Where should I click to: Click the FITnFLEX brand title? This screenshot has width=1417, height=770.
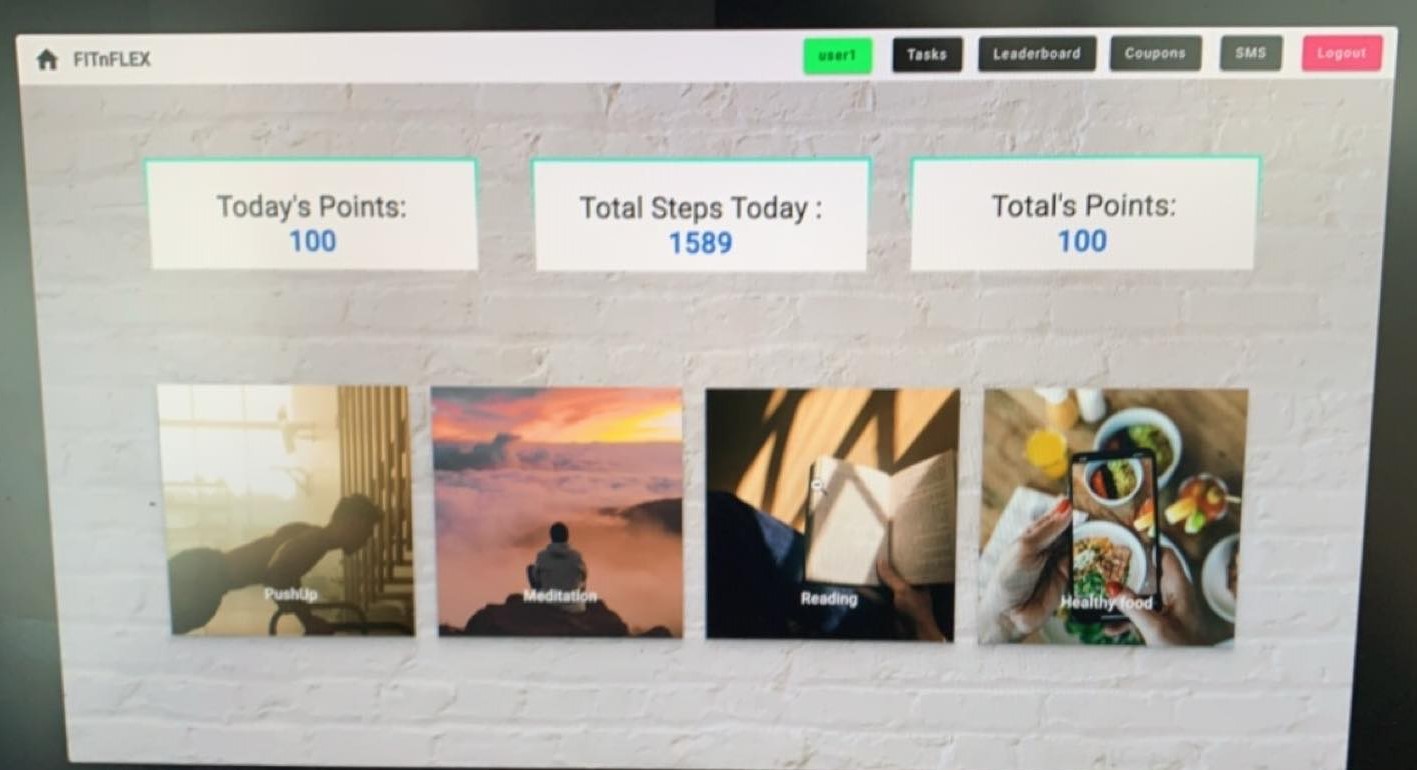point(112,60)
